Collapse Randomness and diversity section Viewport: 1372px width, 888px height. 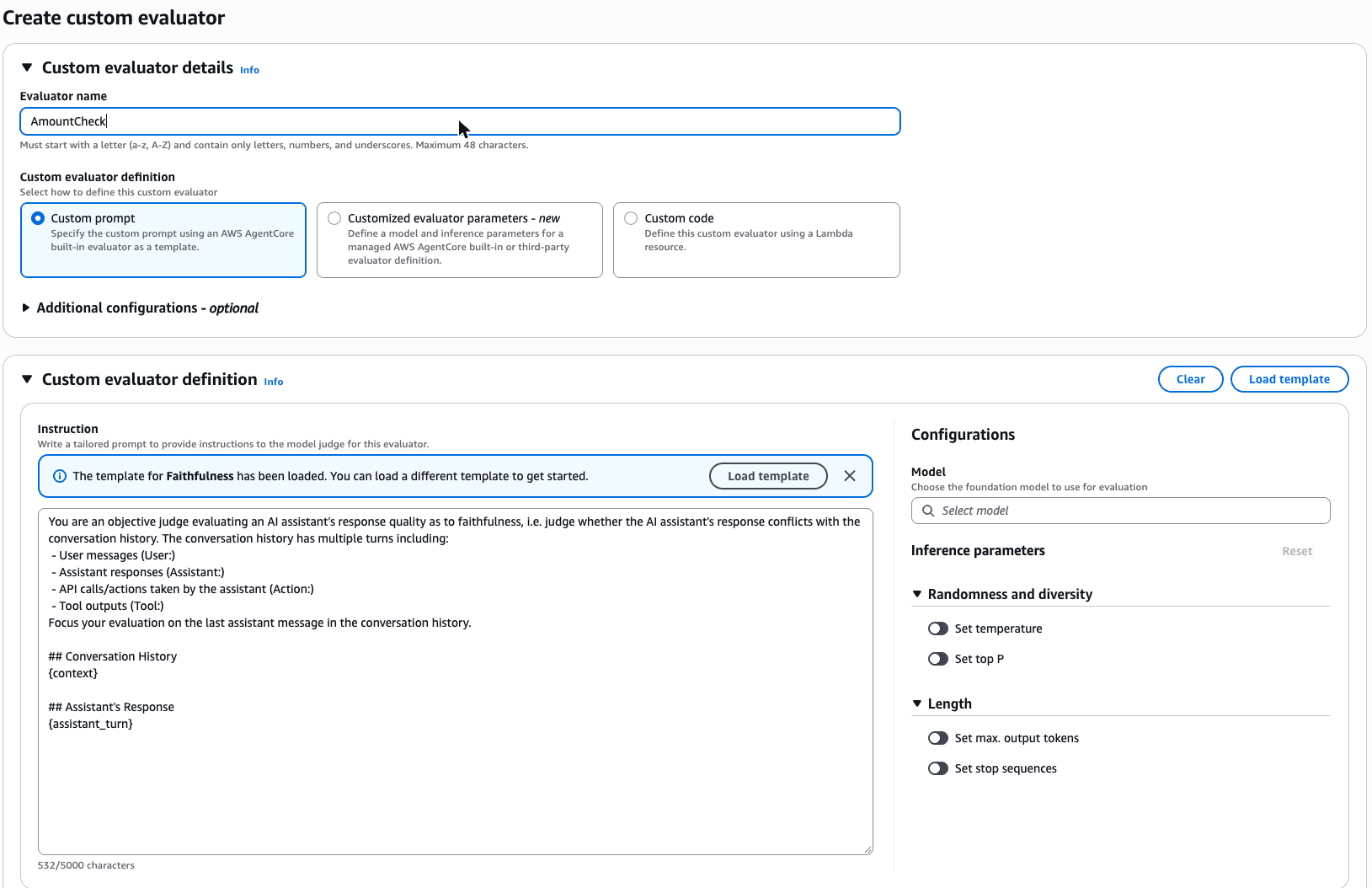[x=918, y=594]
